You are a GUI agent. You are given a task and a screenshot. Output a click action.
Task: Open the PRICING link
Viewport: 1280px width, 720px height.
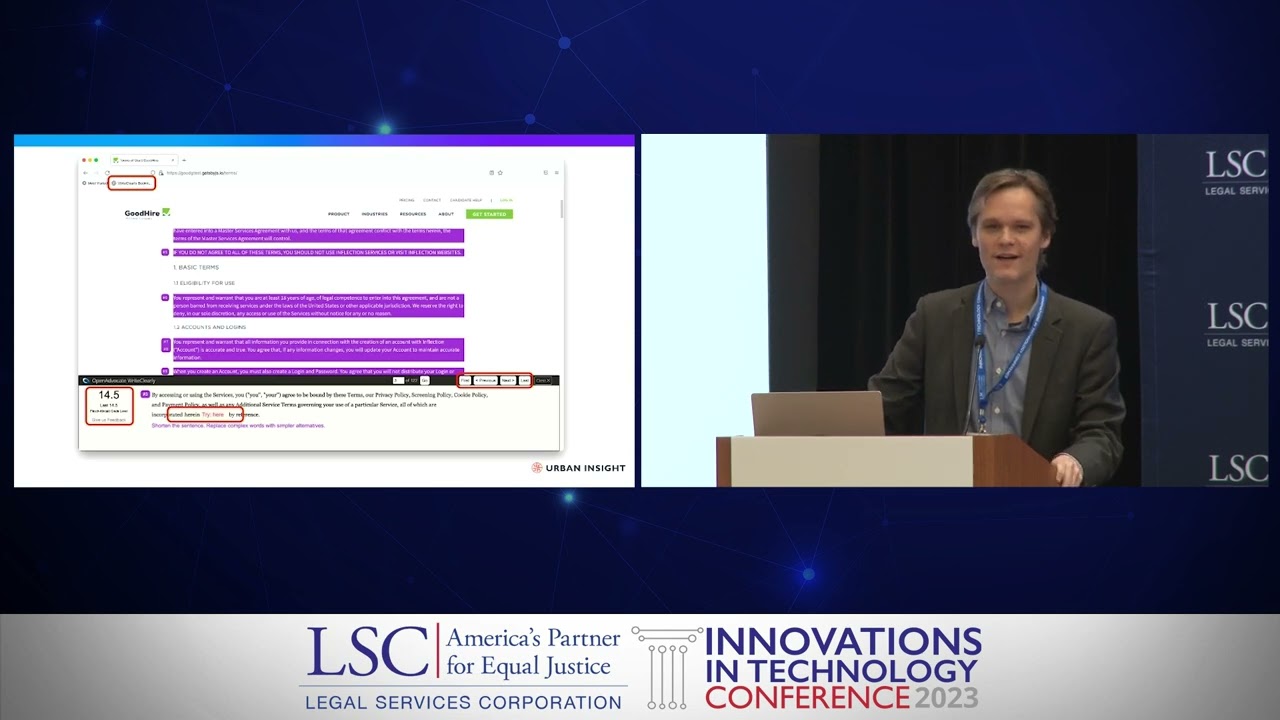click(407, 200)
